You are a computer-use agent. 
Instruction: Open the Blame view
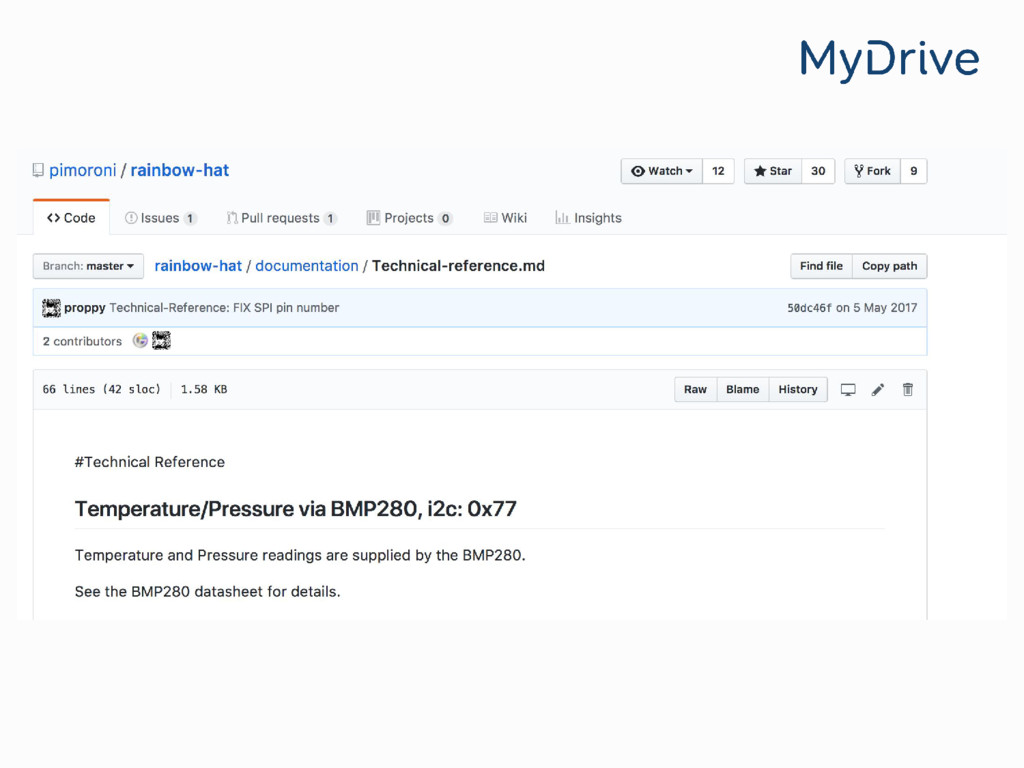pyautogui.click(x=743, y=389)
